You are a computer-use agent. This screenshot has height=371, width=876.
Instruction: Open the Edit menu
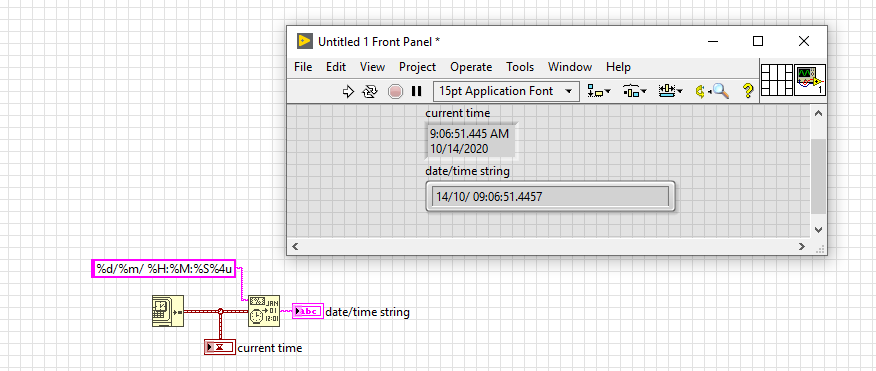coord(336,67)
